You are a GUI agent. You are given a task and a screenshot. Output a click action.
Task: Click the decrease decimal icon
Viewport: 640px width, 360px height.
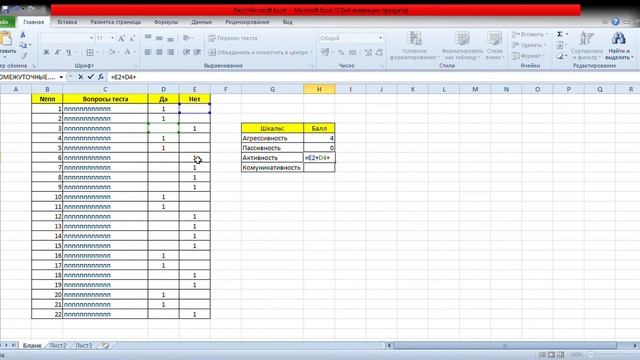pyautogui.click(x=379, y=52)
